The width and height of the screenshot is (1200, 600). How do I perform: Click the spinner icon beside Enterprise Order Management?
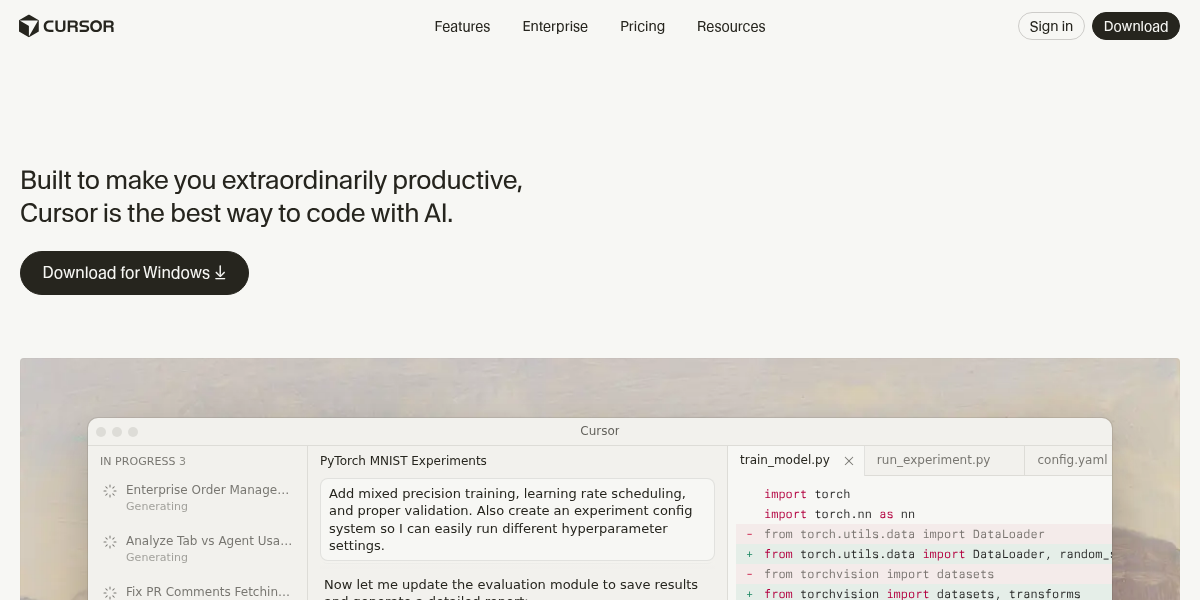point(110,491)
